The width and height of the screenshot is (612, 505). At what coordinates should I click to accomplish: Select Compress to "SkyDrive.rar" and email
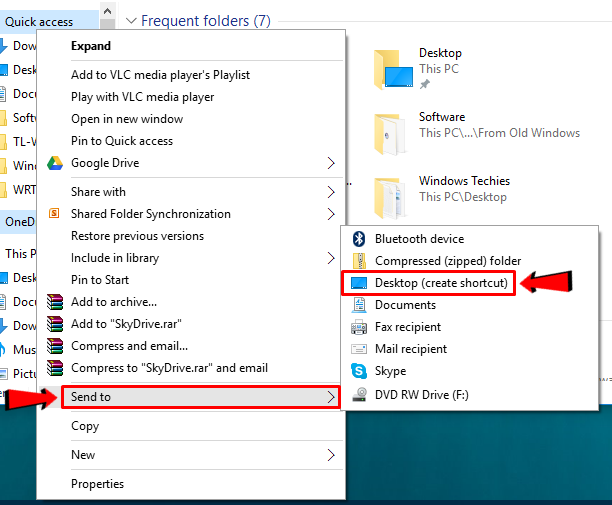click(191, 368)
